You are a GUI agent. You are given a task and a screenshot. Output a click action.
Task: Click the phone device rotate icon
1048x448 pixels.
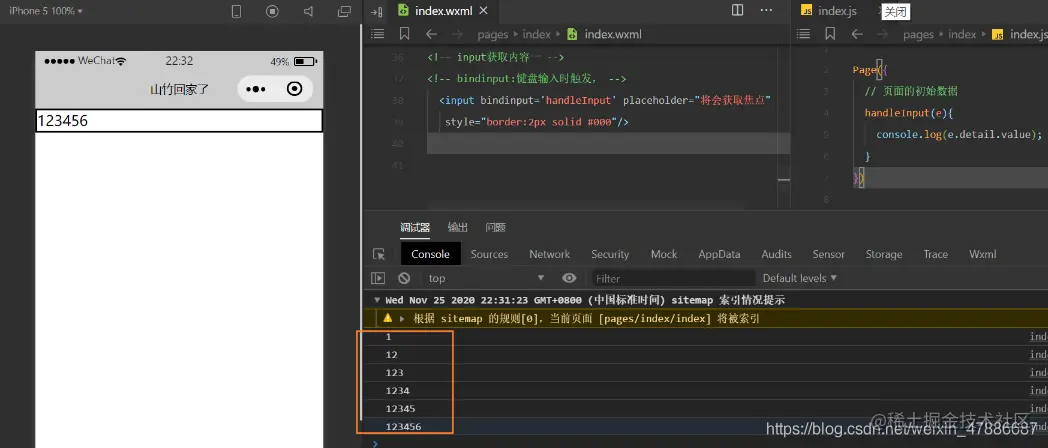pos(236,11)
